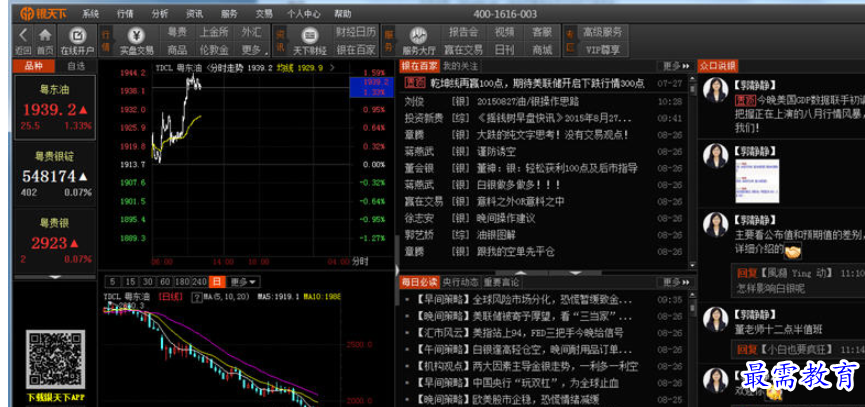Select the 众口说银 tab

(x=718, y=66)
